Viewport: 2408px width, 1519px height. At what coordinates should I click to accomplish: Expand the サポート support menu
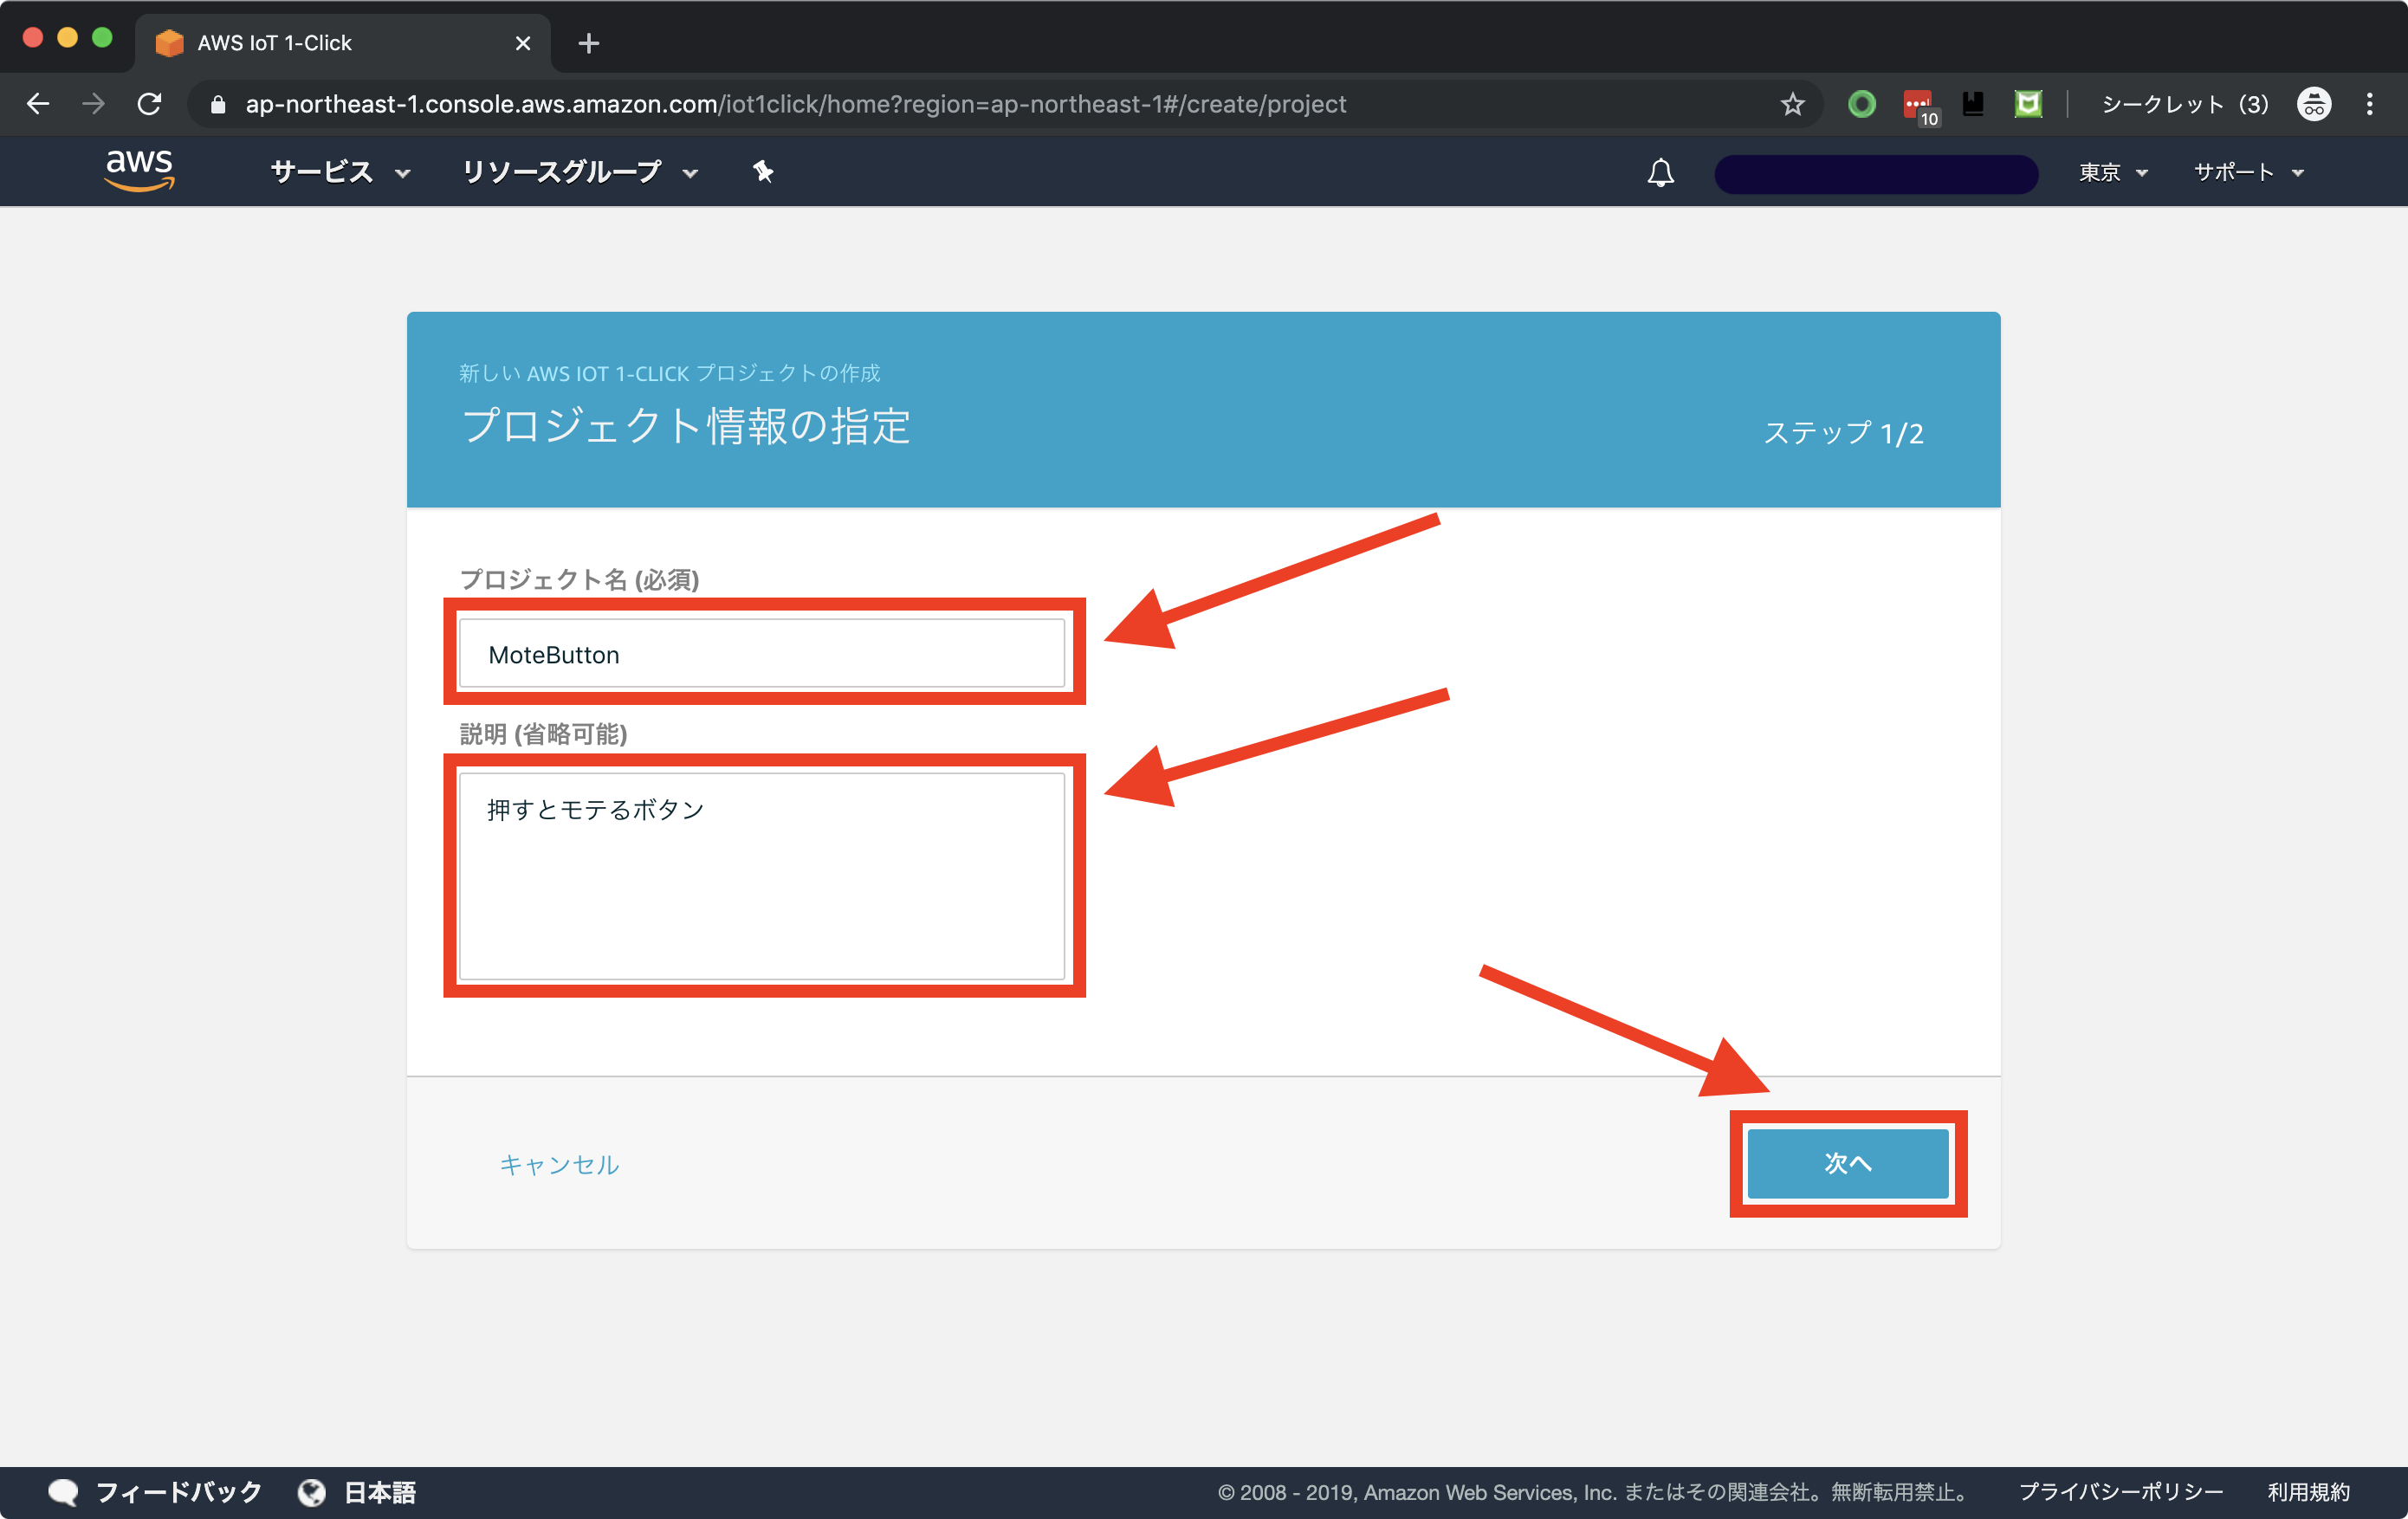(2248, 172)
